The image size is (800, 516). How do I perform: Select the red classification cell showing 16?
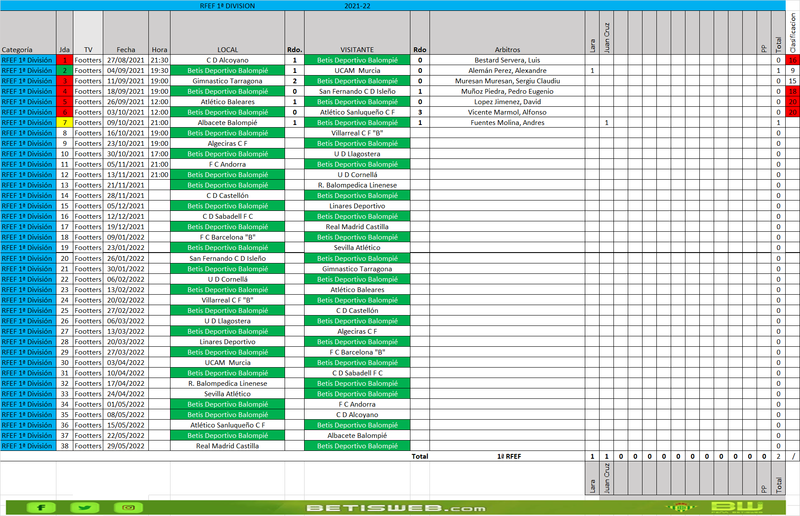(x=793, y=60)
